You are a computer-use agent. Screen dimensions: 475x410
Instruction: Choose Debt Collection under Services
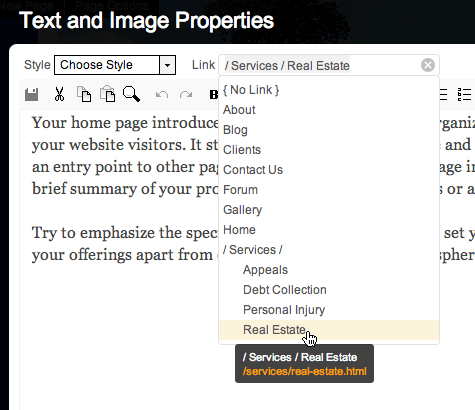(285, 290)
